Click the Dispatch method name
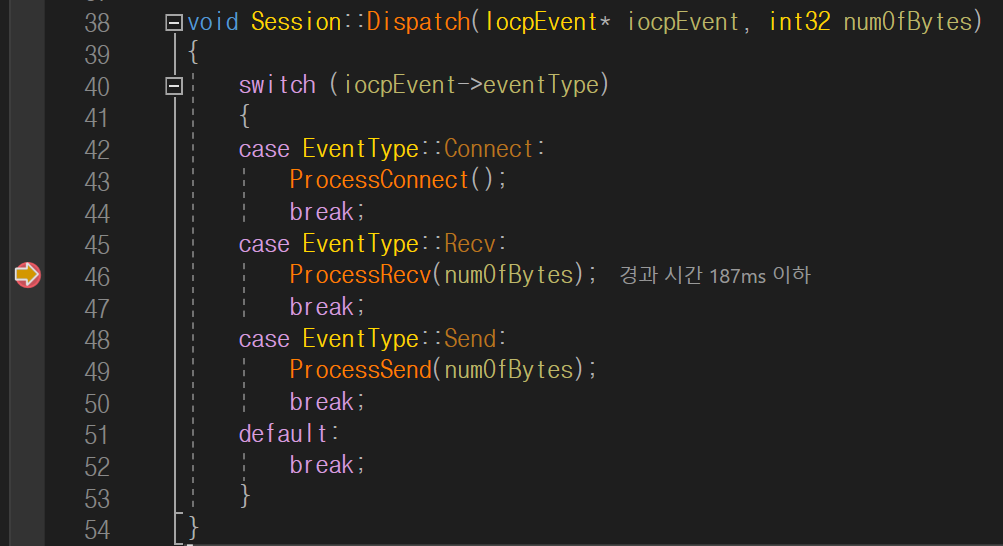The image size is (1003, 546). pyautogui.click(x=418, y=22)
